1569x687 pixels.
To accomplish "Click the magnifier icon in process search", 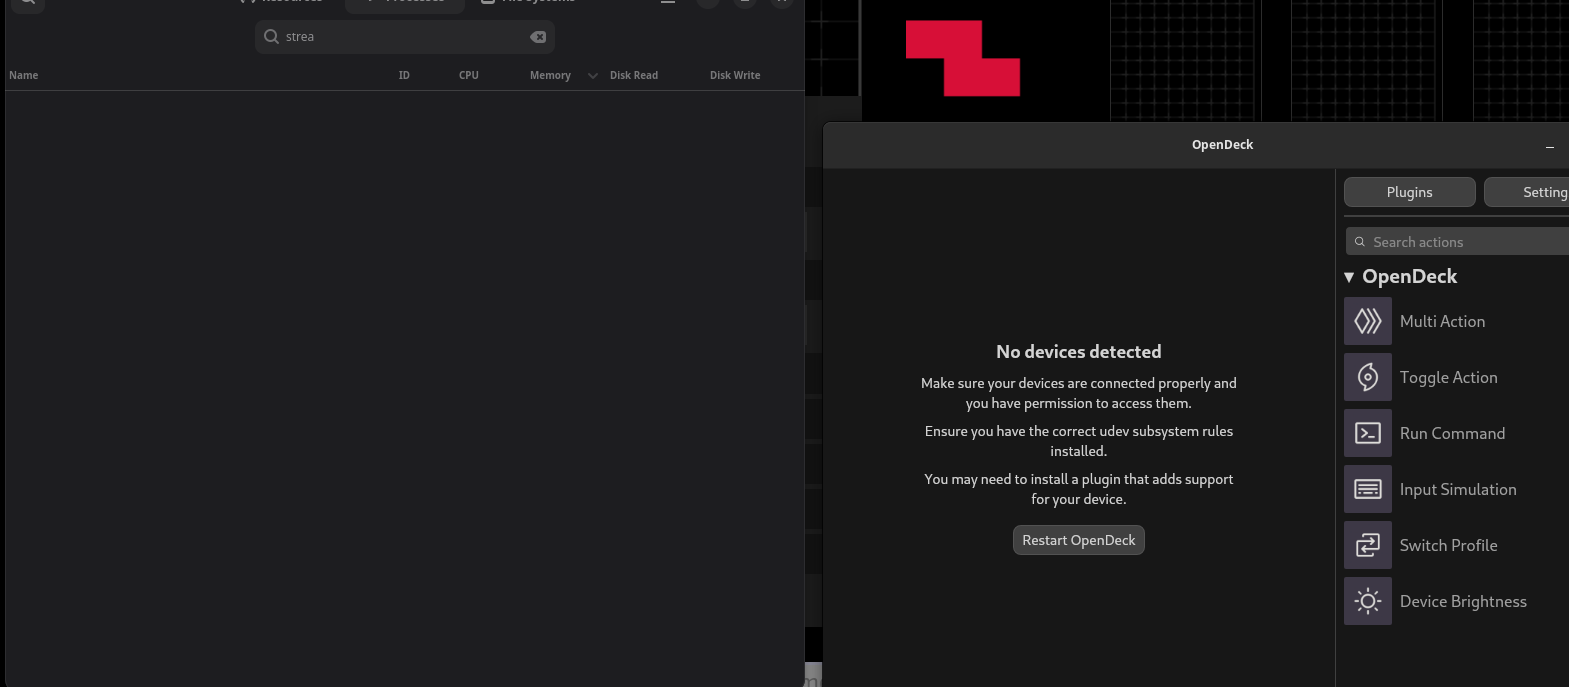I will click(x=271, y=37).
